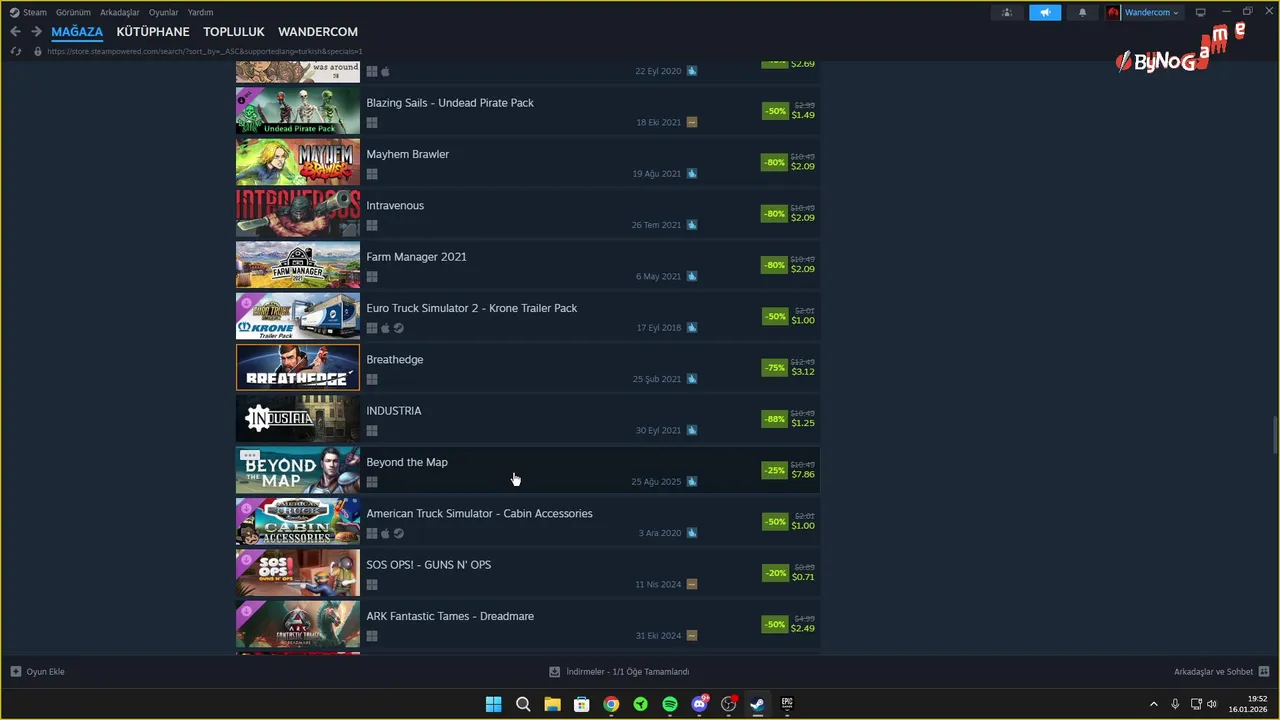1280x720 pixels.
Task: Click the Breathedge game thumbnail
Action: click(x=298, y=367)
